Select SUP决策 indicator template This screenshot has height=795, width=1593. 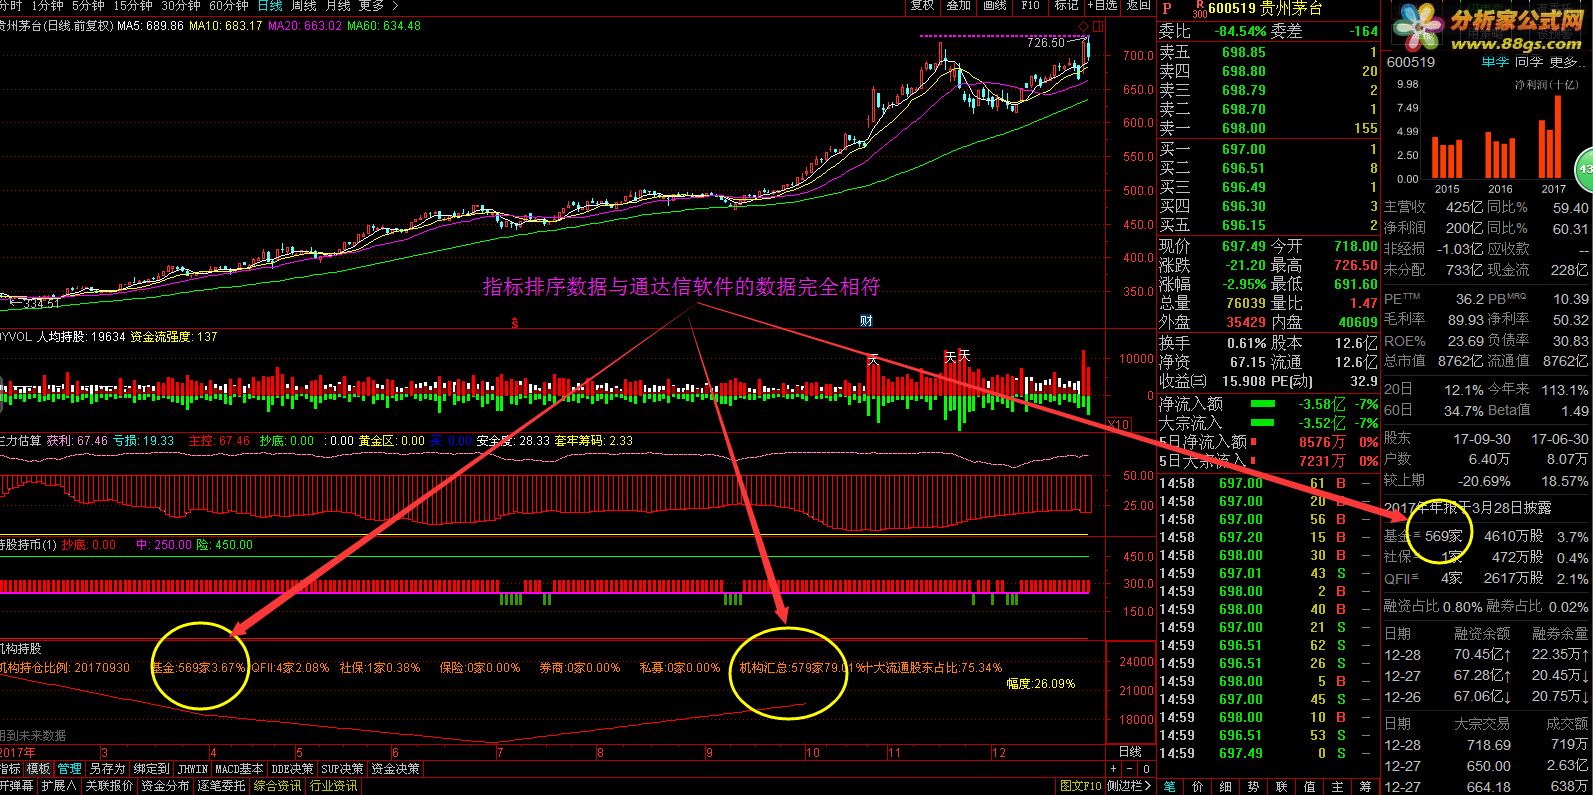click(343, 769)
